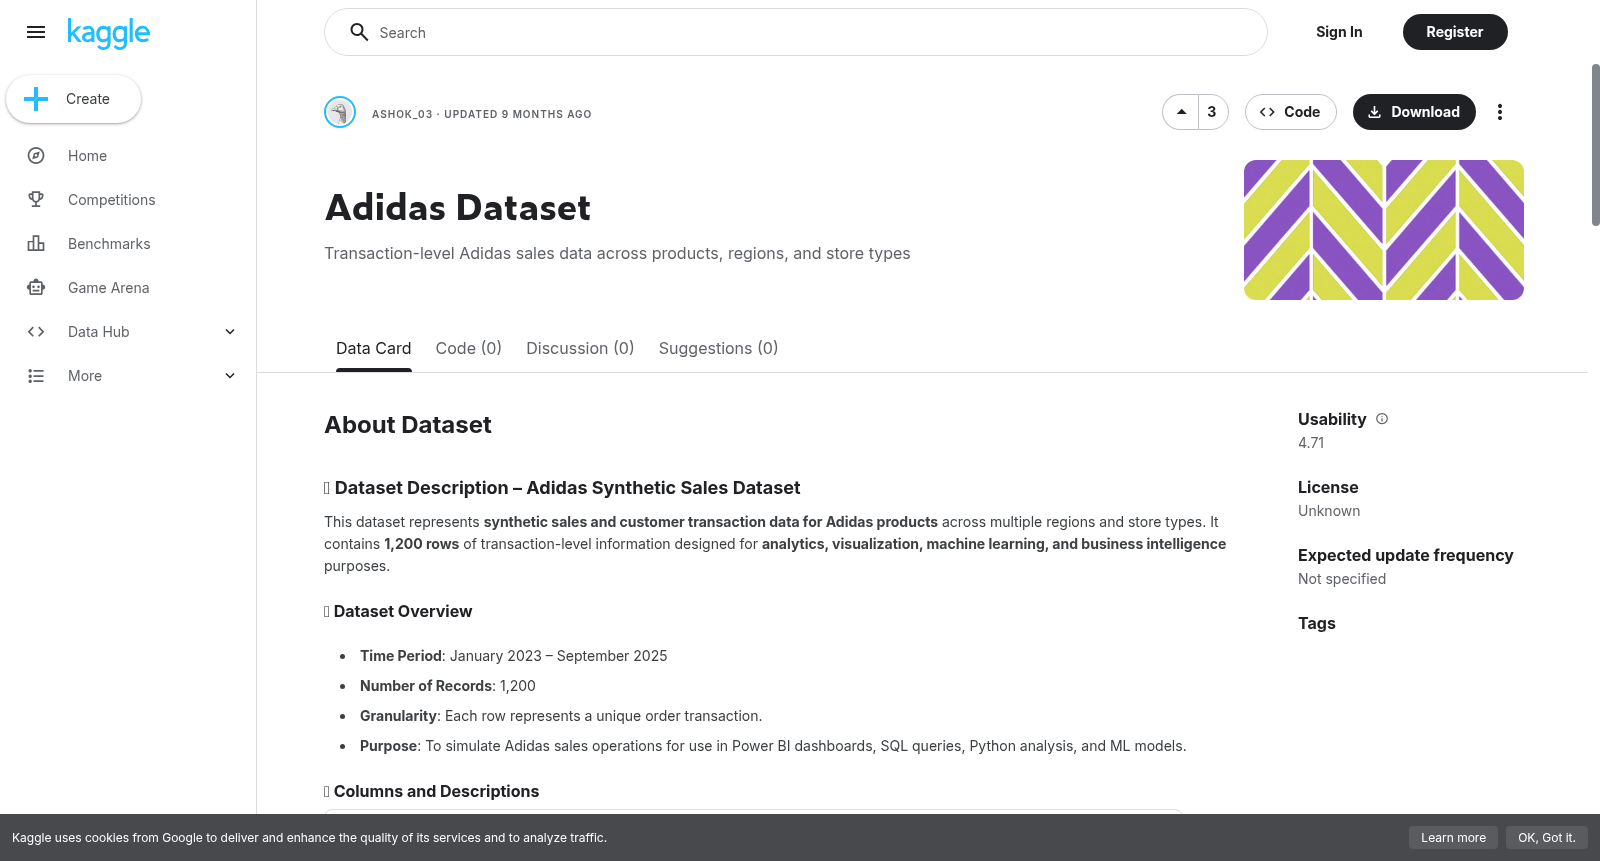Open Game Arena robot icon
Viewport: 1600px width, 861px height.
[36, 288]
